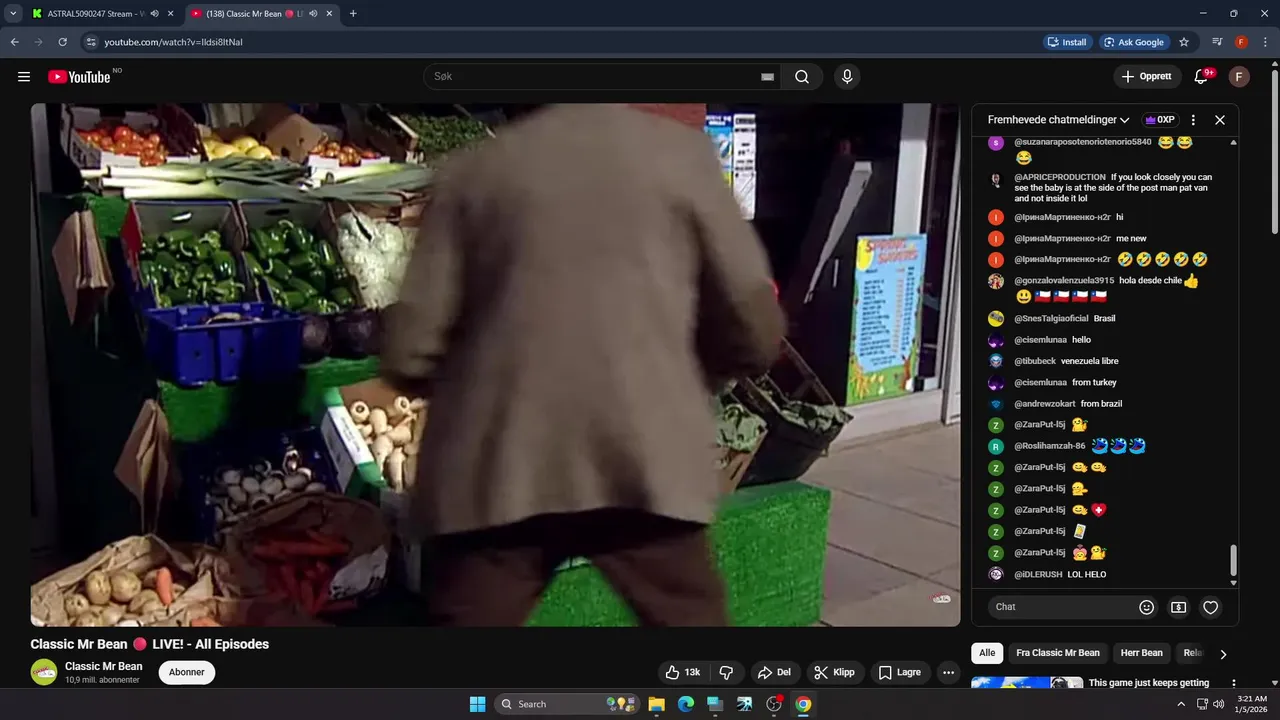Open emoji picker in chat box
Viewport: 1280px width, 720px height.
(1147, 607)
